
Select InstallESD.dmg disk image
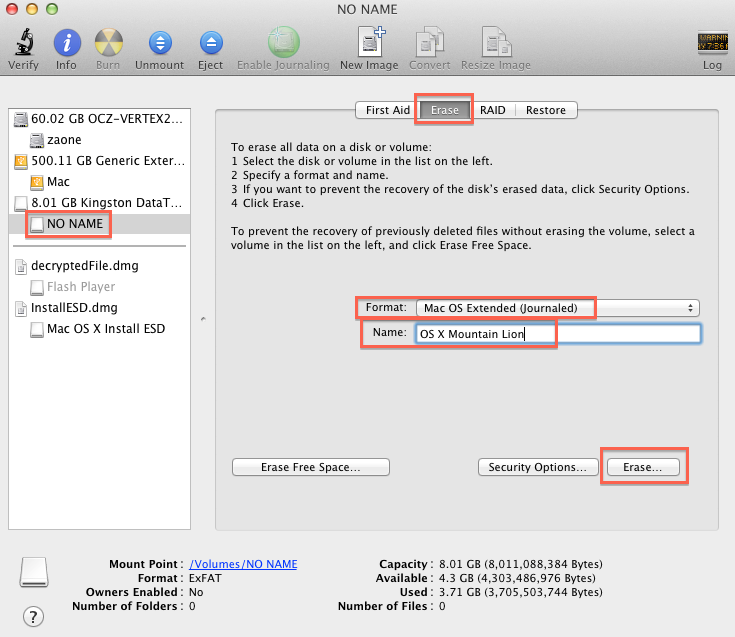(99, 308)
